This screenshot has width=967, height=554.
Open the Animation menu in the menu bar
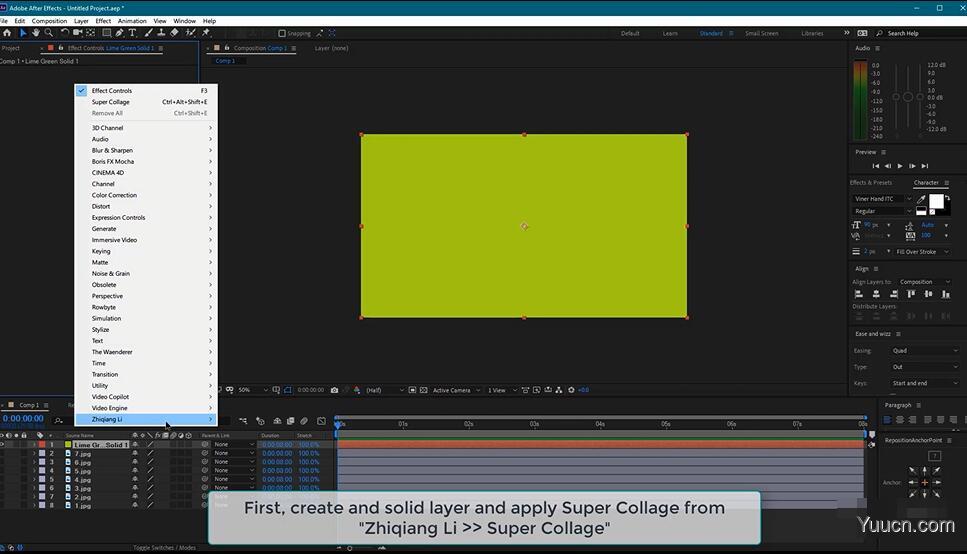[132, 21]
